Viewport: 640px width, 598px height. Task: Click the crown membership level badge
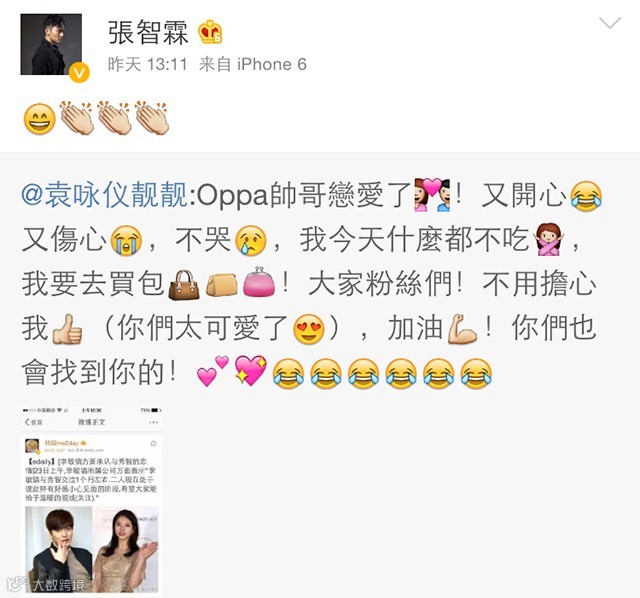210,32
